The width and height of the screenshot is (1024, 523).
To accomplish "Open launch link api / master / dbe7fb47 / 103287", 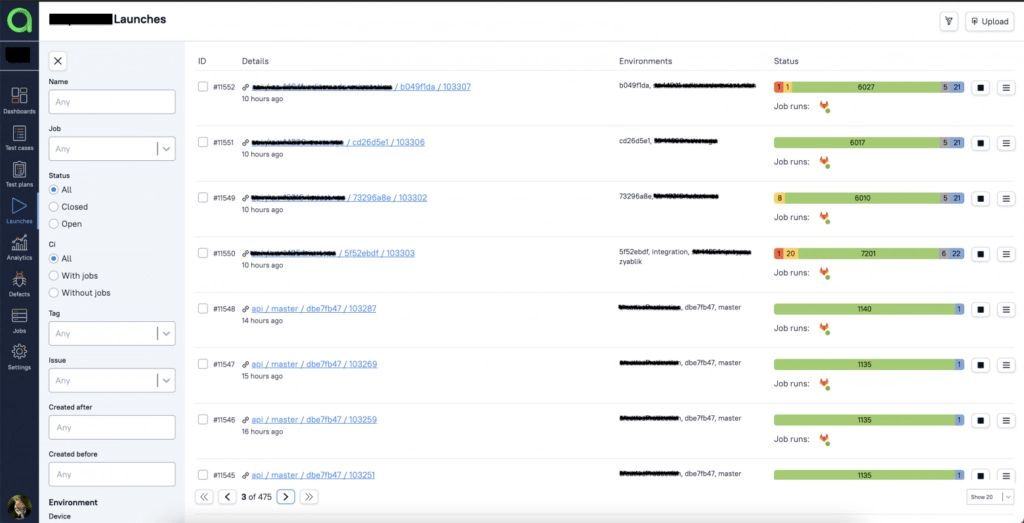I will (x=314, y=309).
